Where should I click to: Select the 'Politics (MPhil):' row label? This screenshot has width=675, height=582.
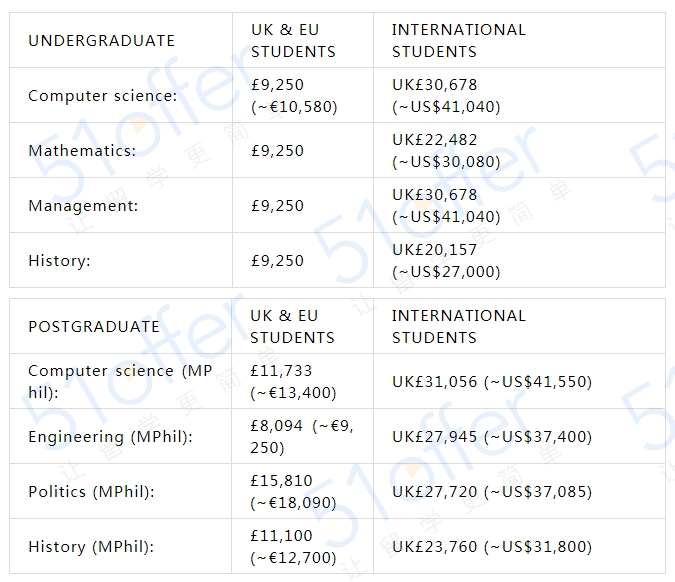click(x=91, y=492)
